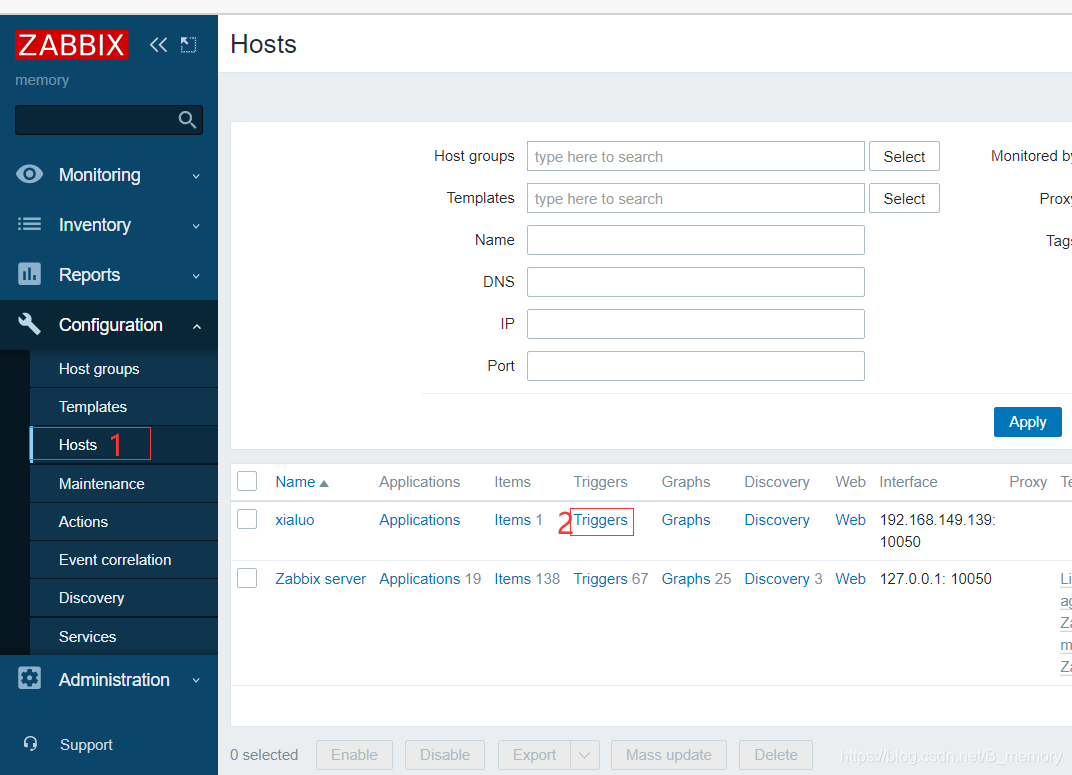Open Host groups in sidebar
Viewport: 1072px width, 775px height.
click(x=99, y=369)
